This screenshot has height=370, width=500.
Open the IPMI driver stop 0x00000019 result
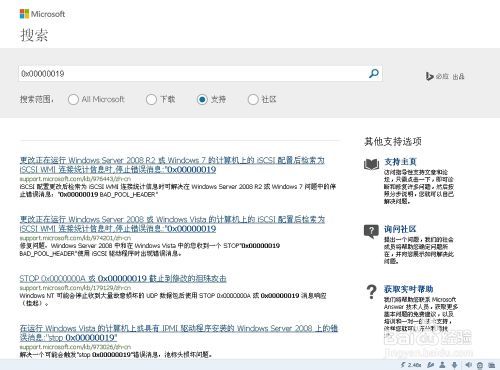point(179,333)
